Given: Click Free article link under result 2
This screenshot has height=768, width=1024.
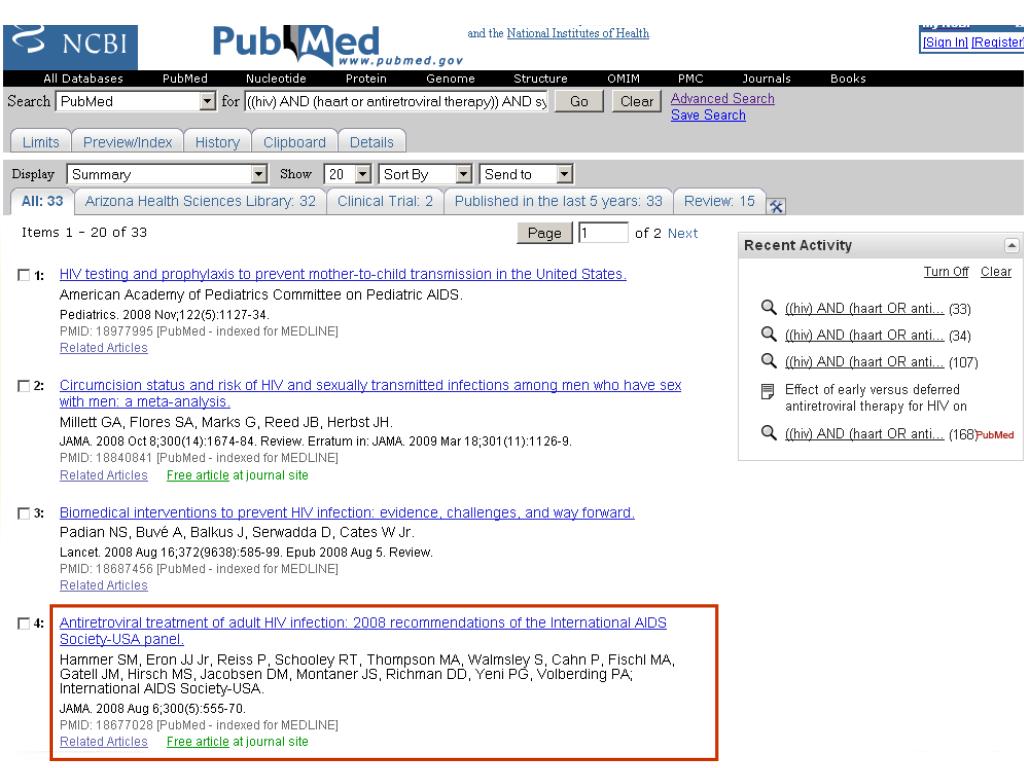Looking at the screenshot, I should point(197,475).
